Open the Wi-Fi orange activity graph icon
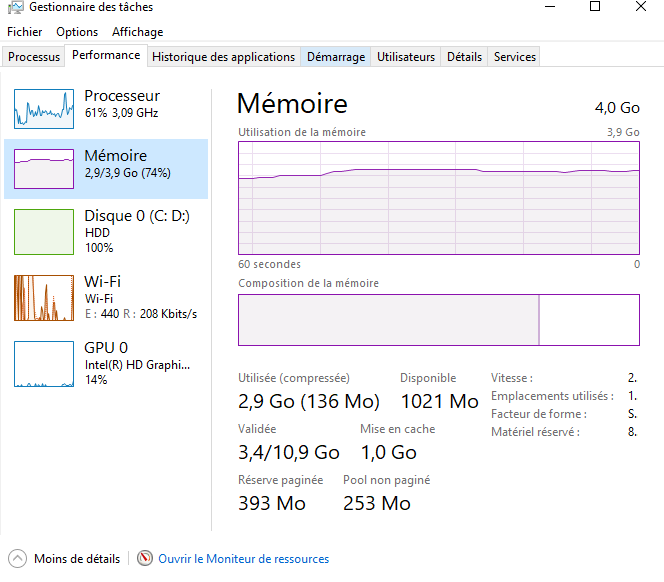Viewport: 664px width, 582px height. pos(43,298)
